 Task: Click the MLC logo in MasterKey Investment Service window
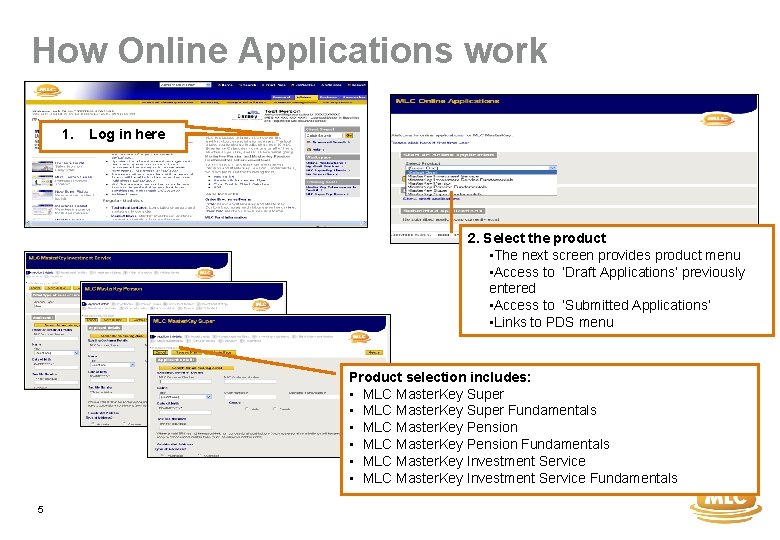click(205, 273)
